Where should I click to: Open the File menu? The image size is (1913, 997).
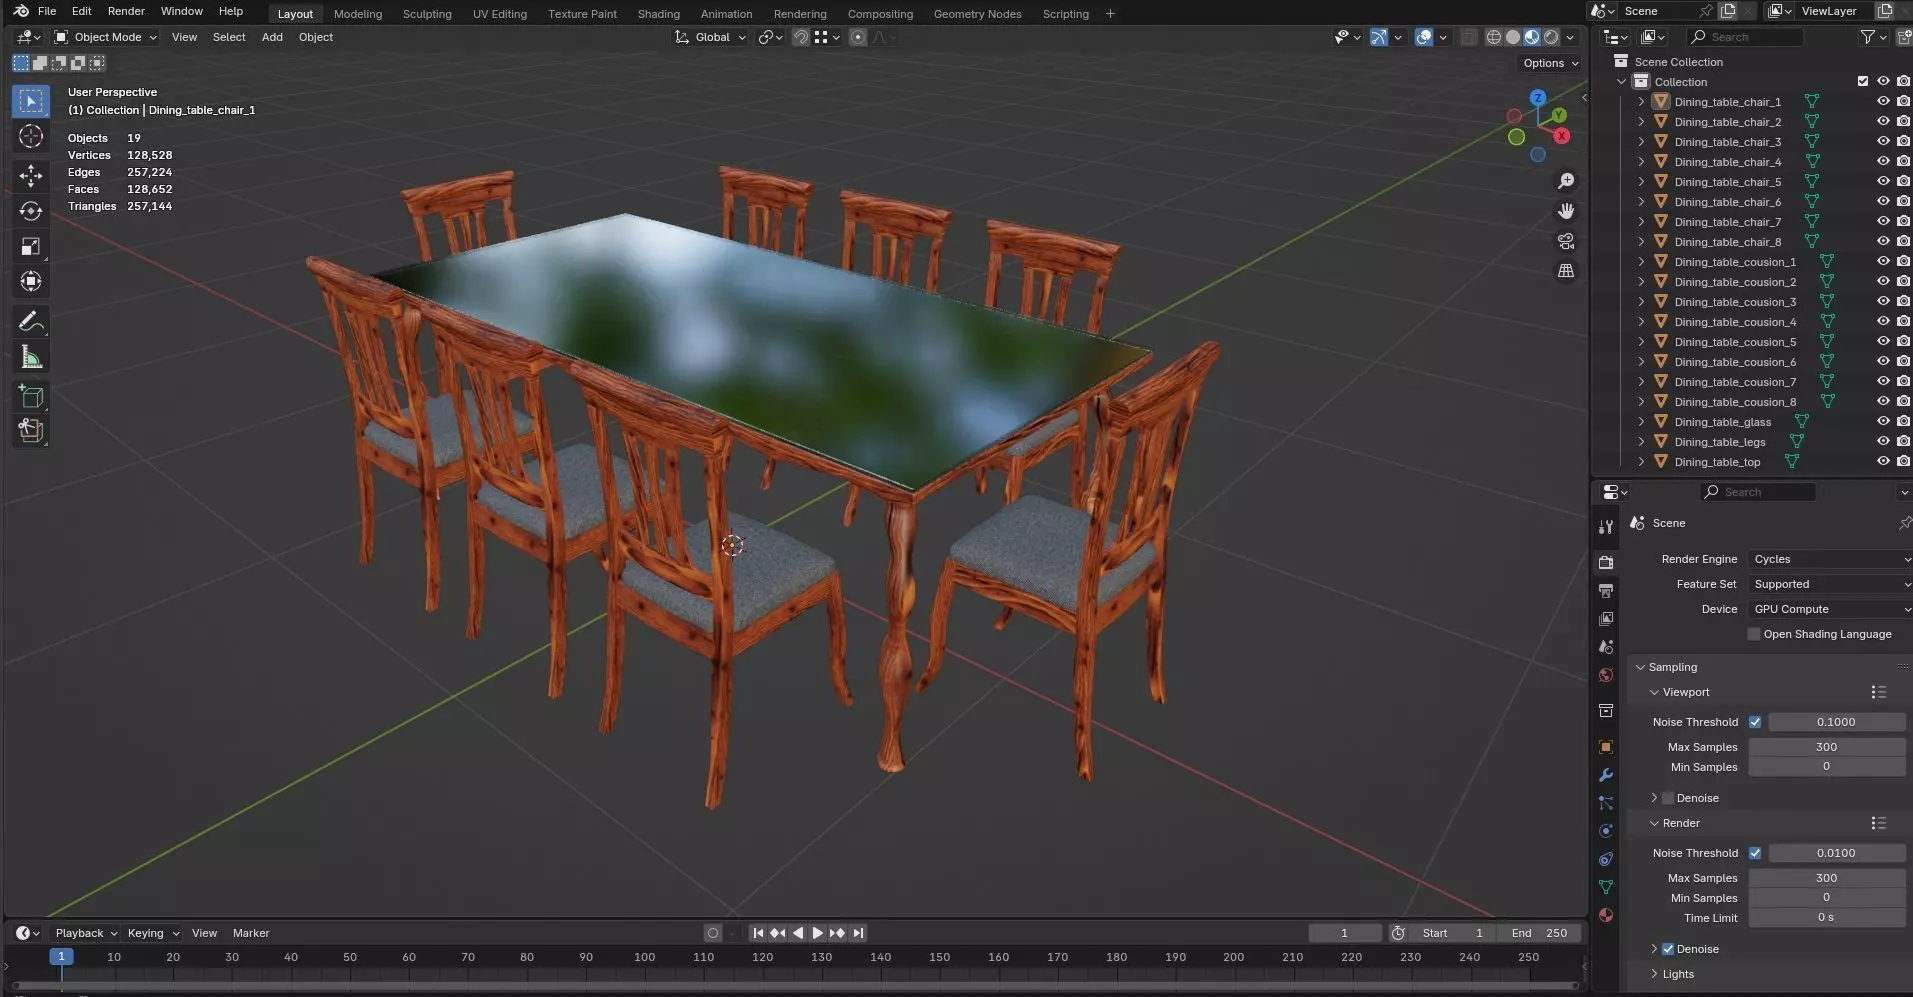(47, 11)
